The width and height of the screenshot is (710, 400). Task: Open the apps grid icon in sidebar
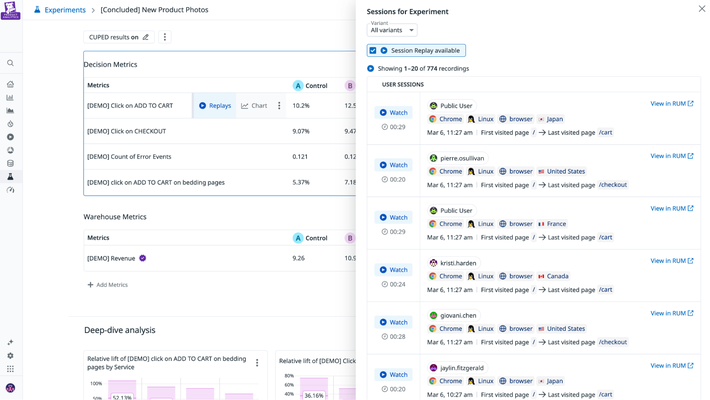tap(10, 369)
